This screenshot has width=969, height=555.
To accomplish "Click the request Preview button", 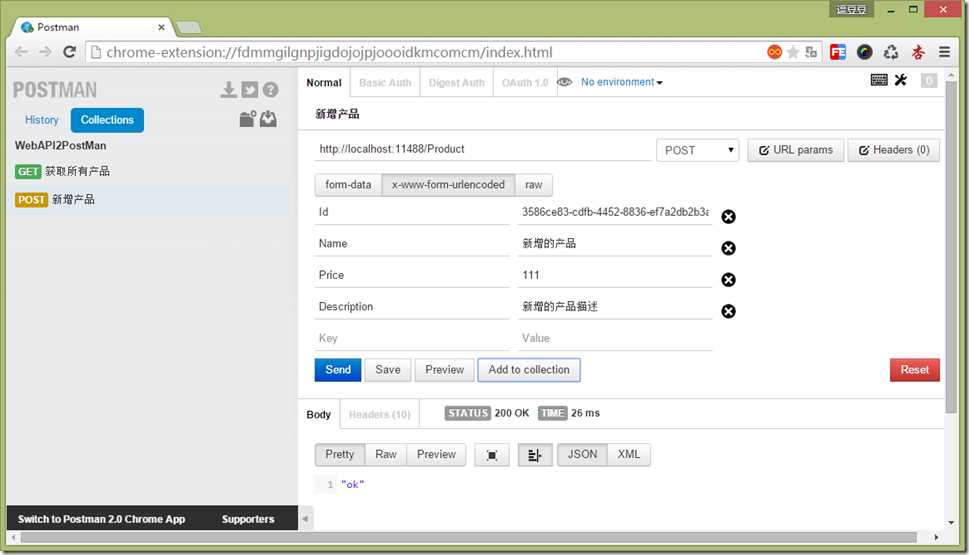I will 444,370.
